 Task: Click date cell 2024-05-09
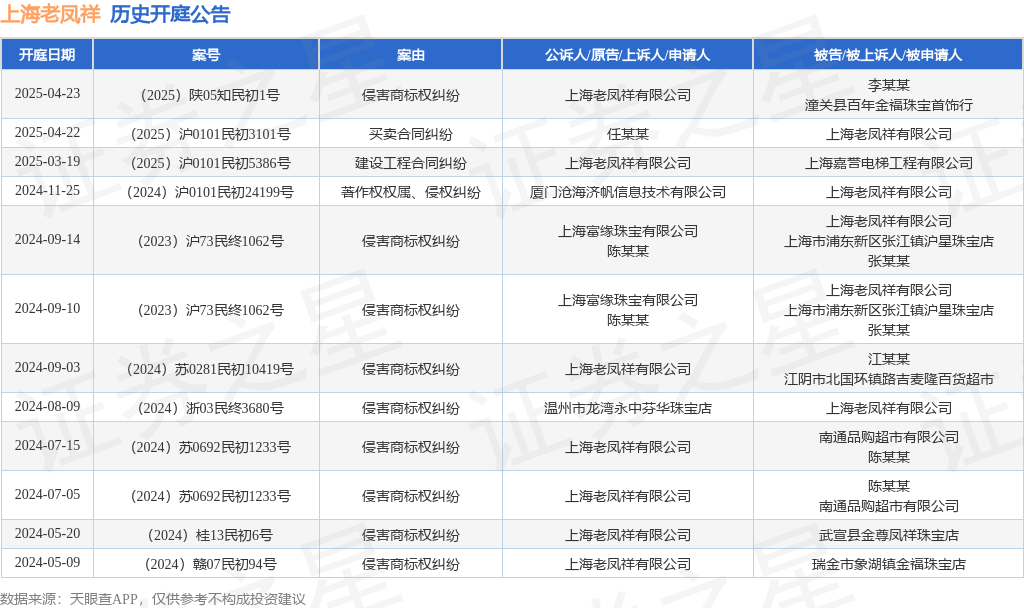point(47,562)
